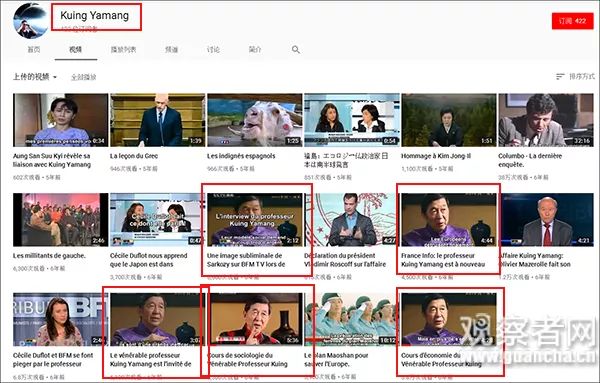This screenshot has height=383, width=600.
Task: Click the red subscribe button showing 422
Action: tap(572, 21)
